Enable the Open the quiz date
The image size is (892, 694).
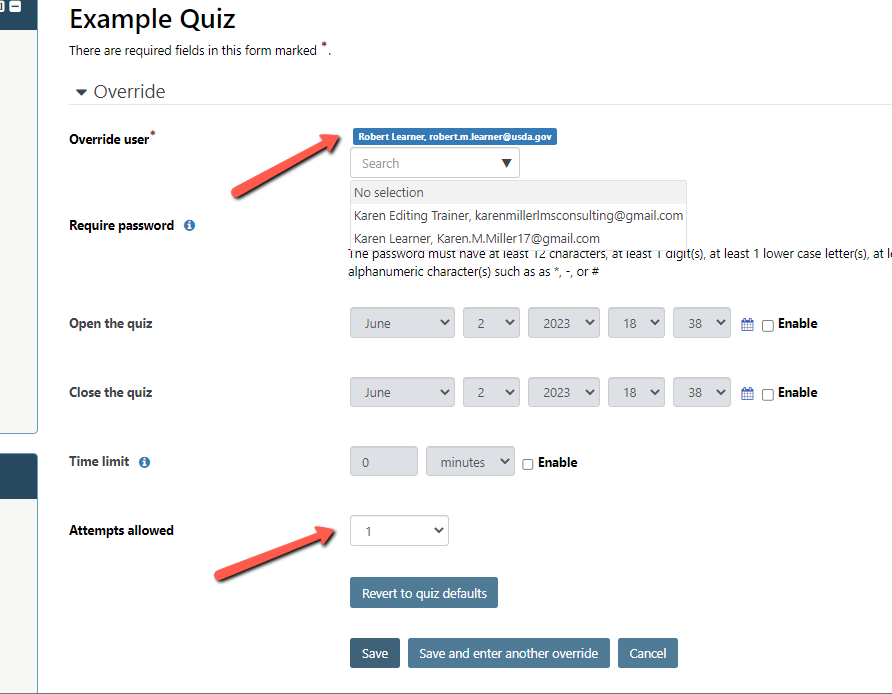(767, 325)
